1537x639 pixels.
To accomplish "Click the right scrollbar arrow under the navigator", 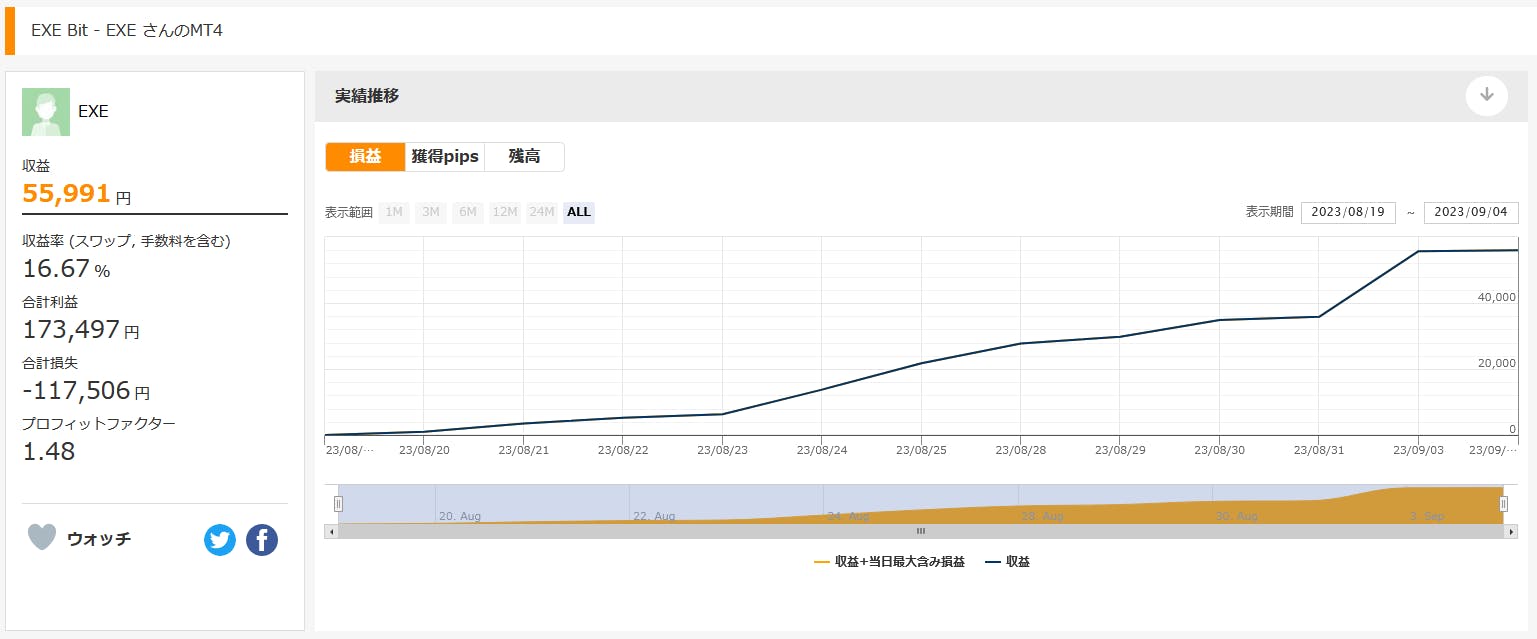I will click(1511, 531).
